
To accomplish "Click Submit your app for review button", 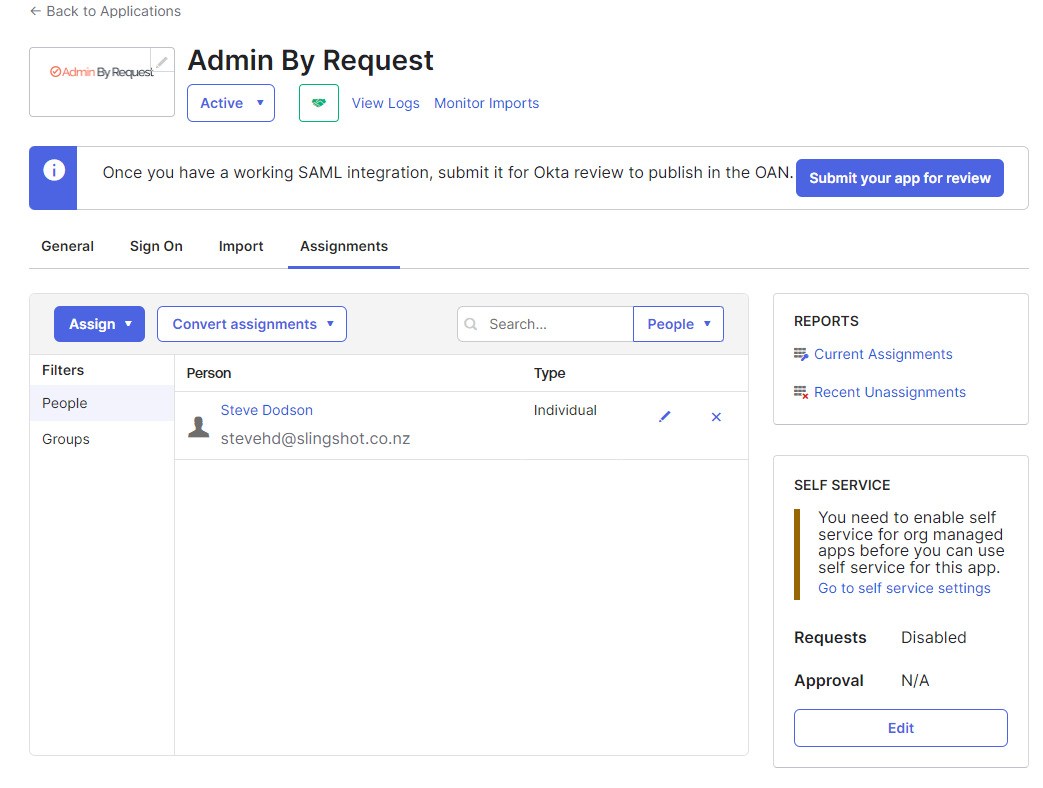I will (x=899, y=178).
